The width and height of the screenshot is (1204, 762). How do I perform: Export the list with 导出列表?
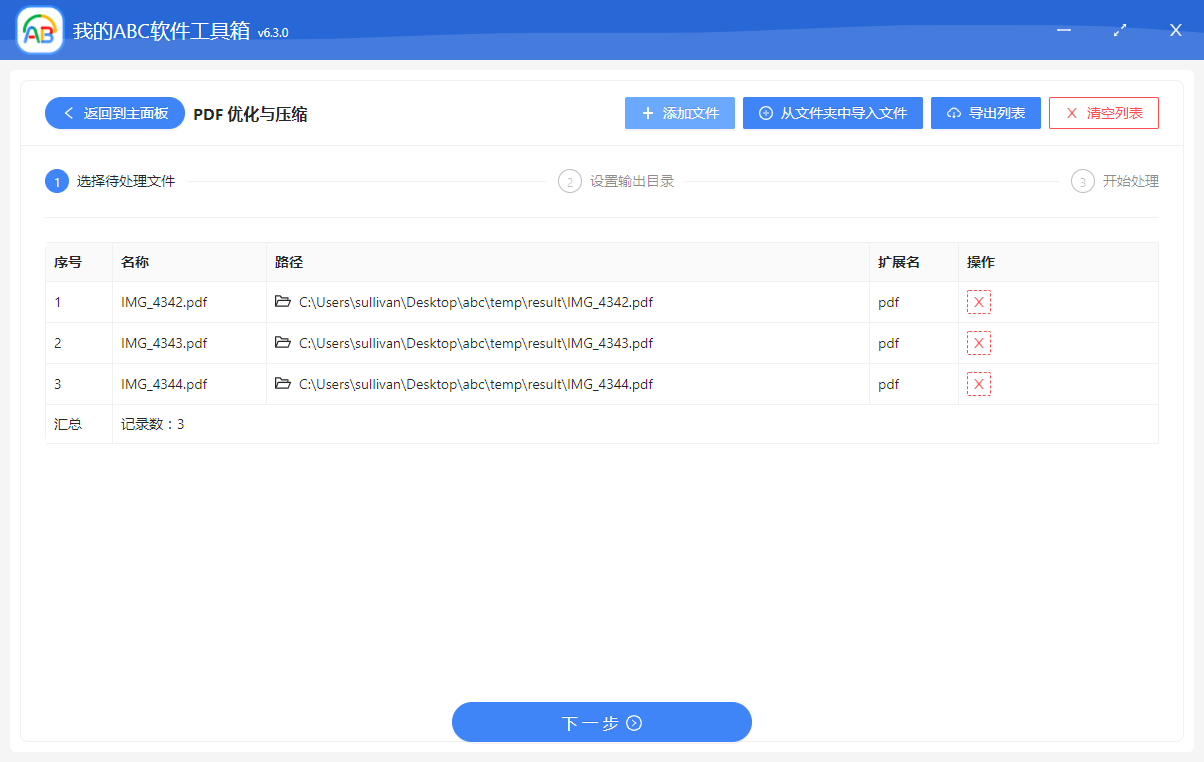(986, 113)
